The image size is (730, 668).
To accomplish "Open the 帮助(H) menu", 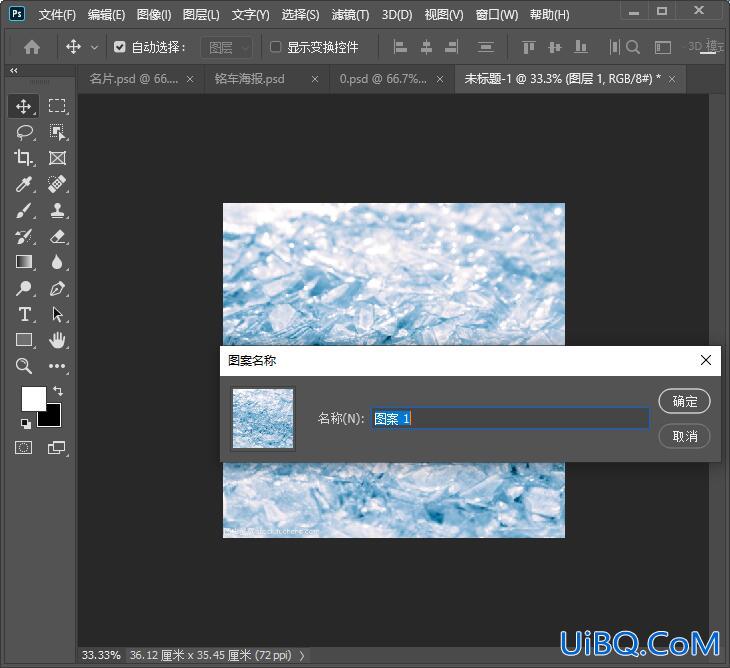I will 549,15.
